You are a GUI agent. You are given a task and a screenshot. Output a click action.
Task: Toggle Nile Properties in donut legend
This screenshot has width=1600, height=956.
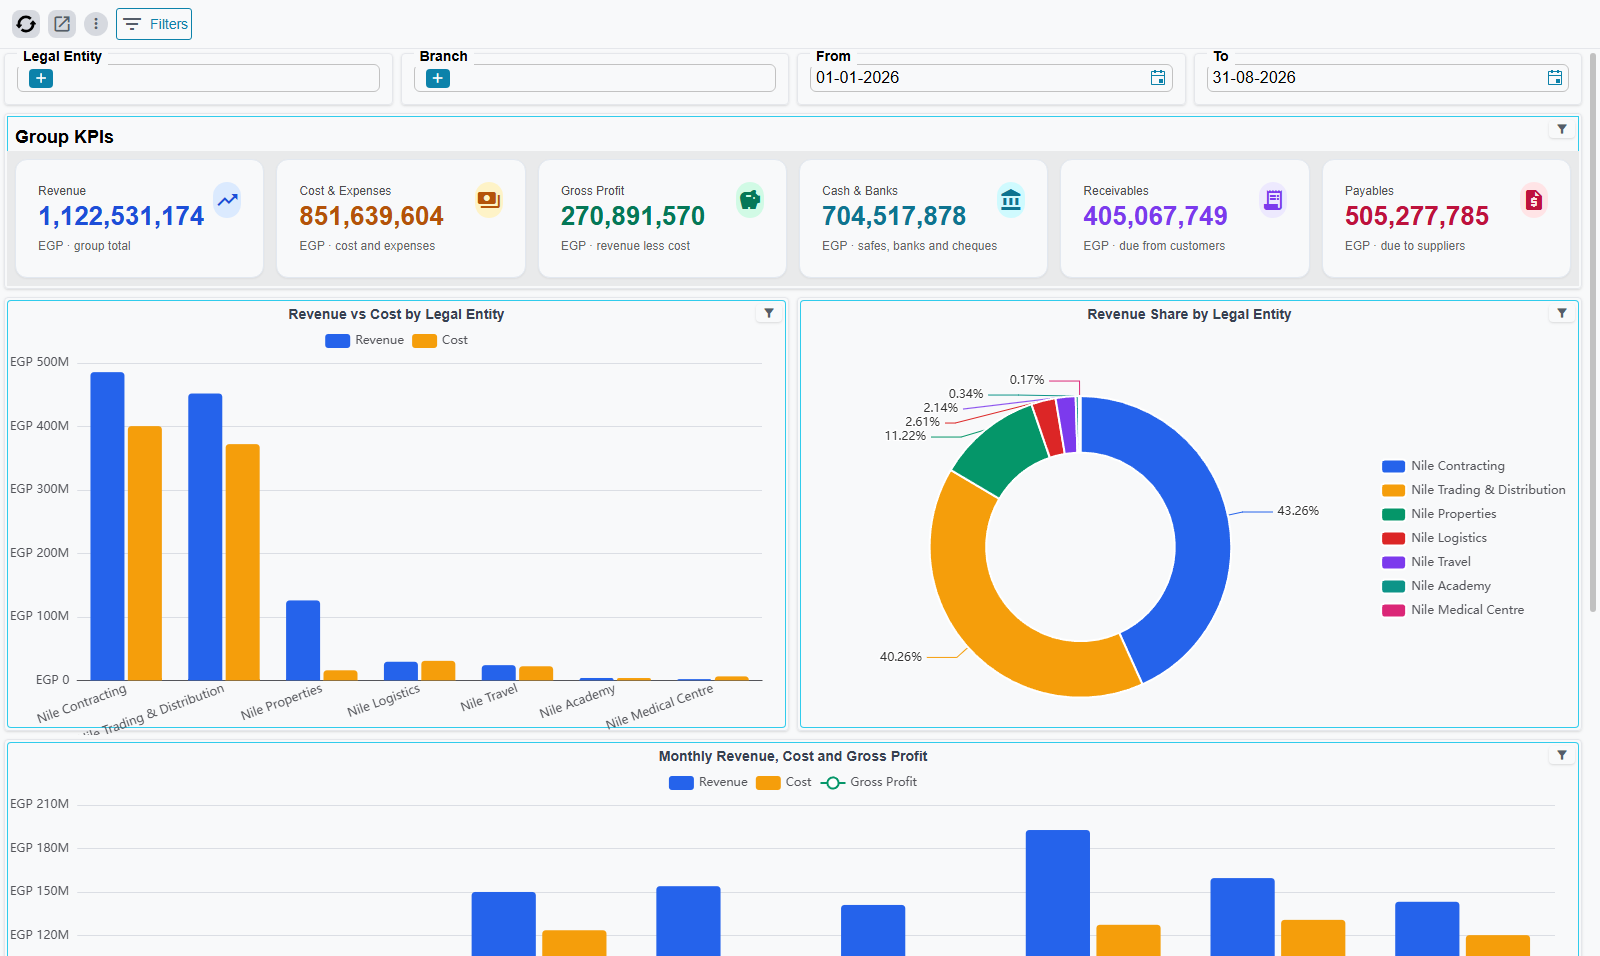tap(1439, 514)
